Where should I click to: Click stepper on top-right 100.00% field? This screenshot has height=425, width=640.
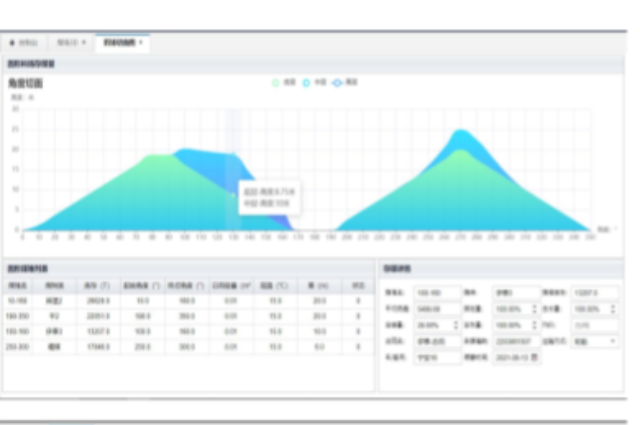612,309
